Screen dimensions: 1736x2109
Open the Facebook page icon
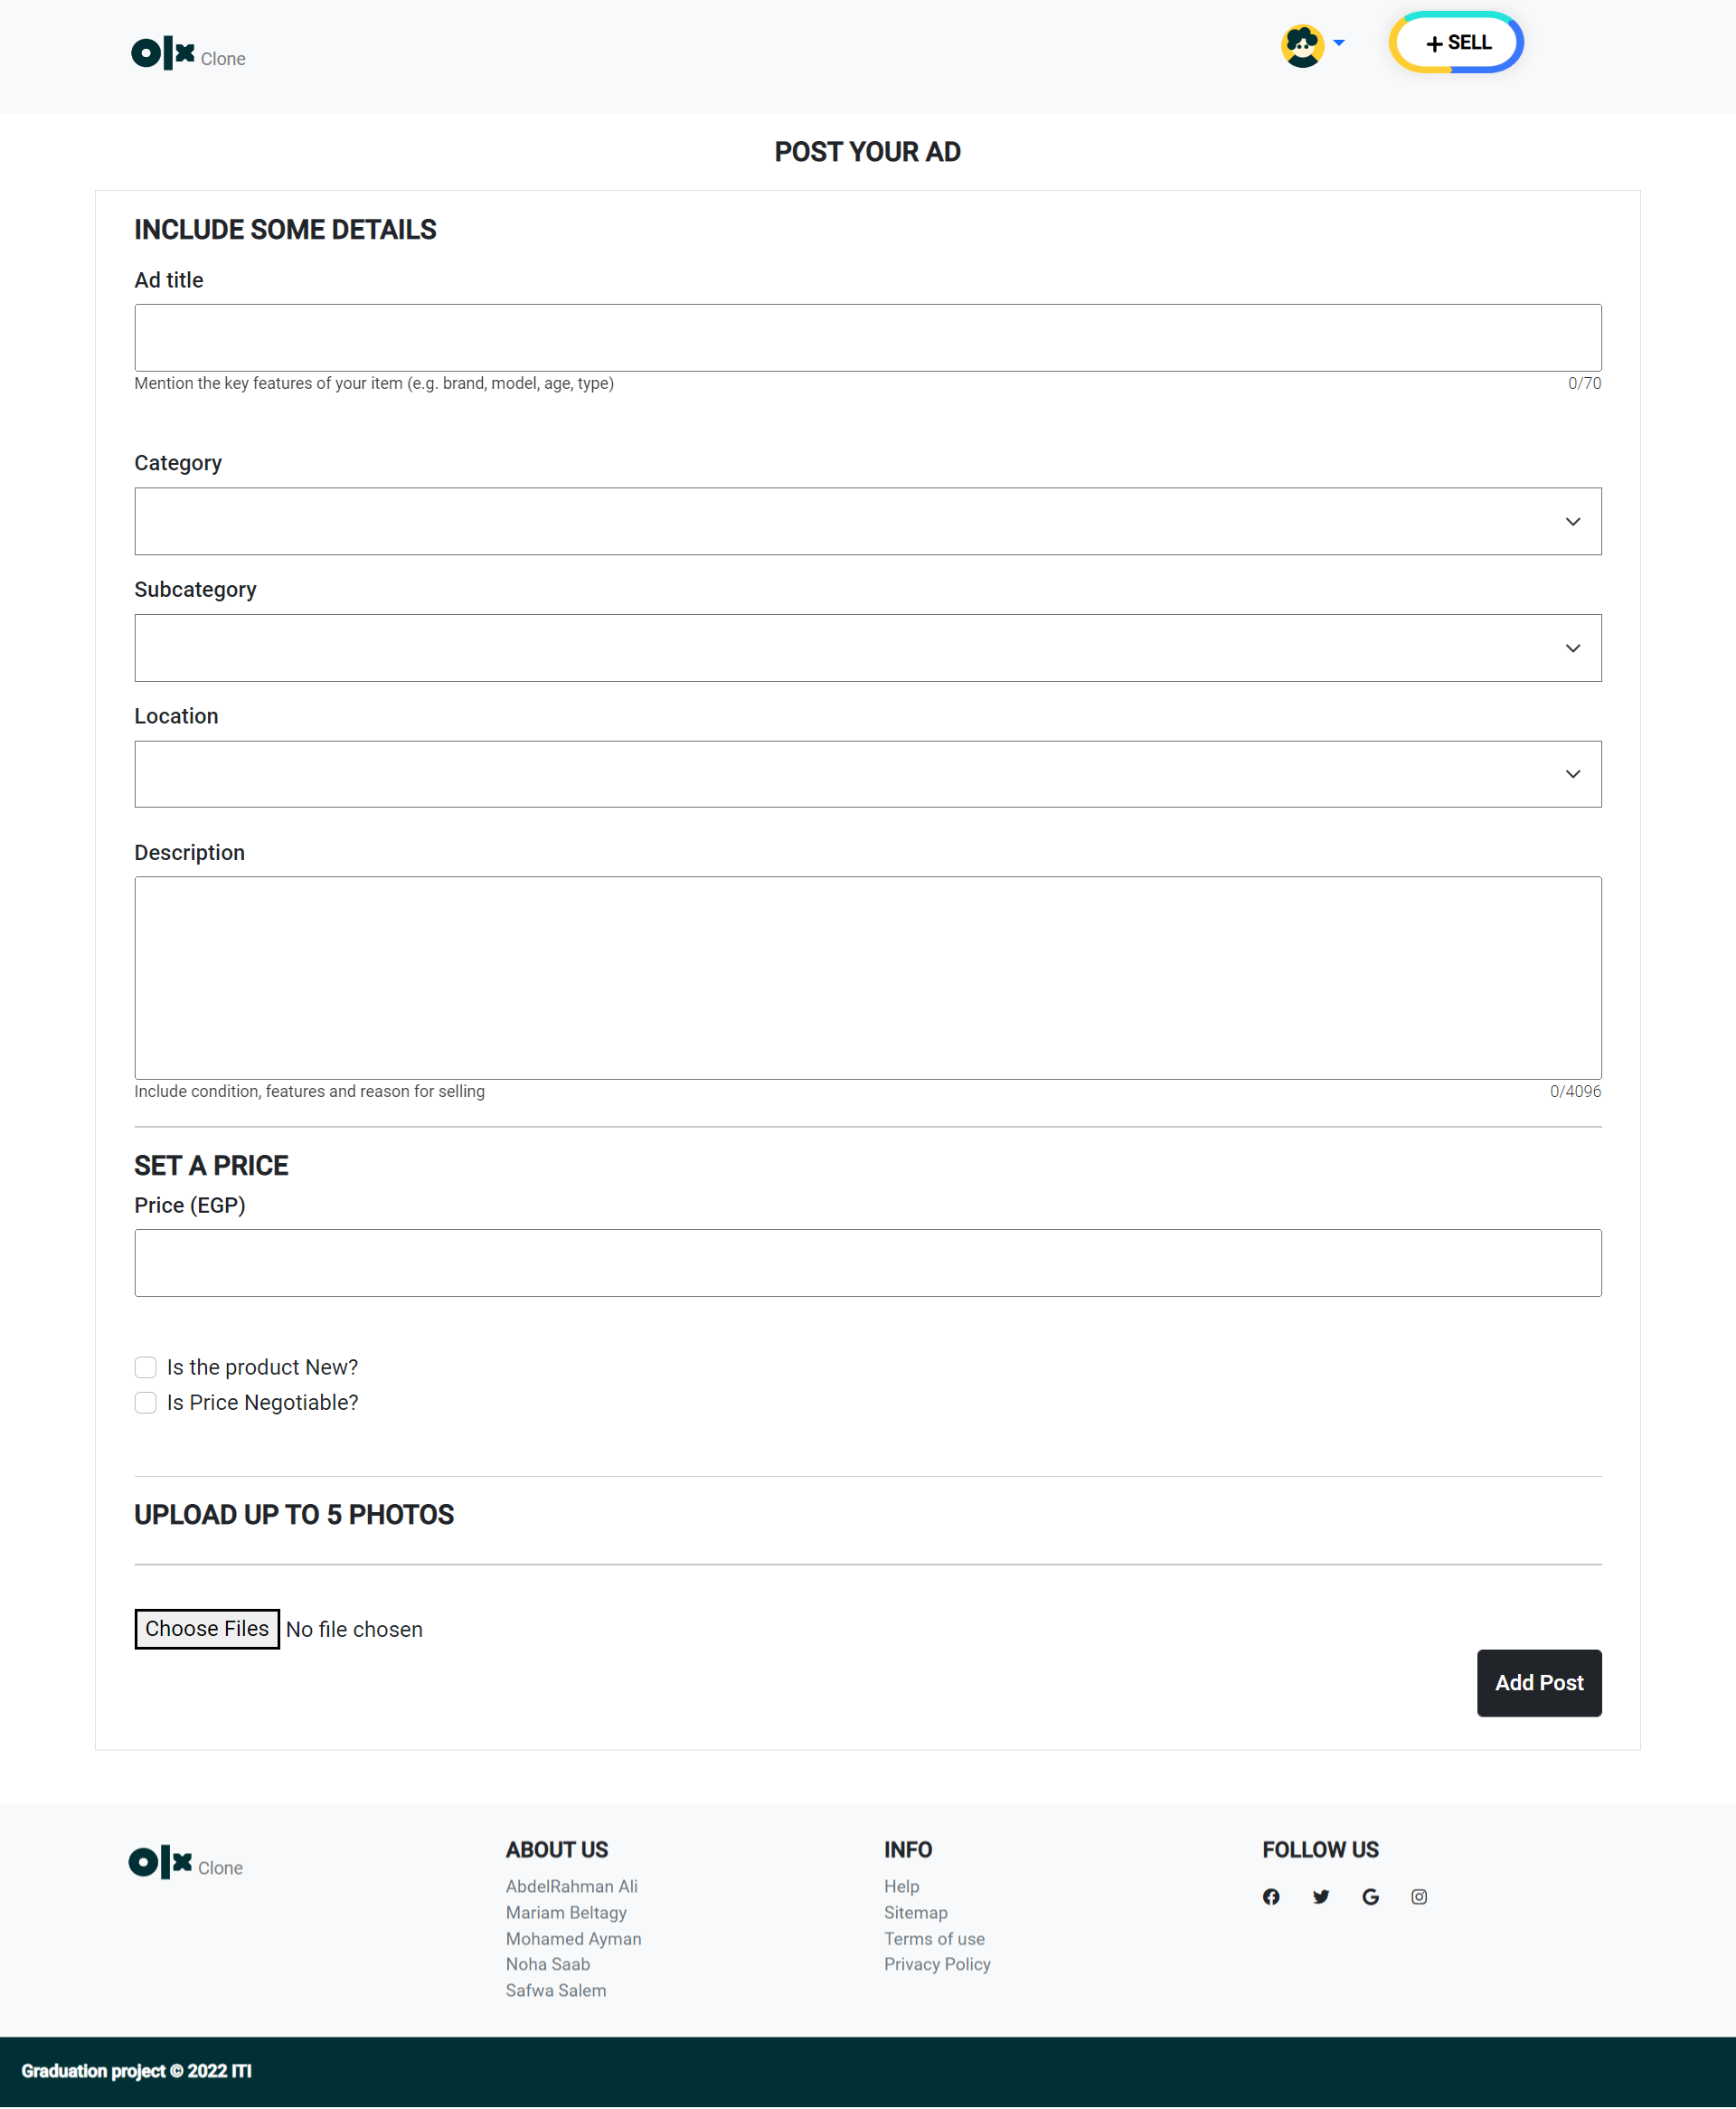tap(1271, 1896)
